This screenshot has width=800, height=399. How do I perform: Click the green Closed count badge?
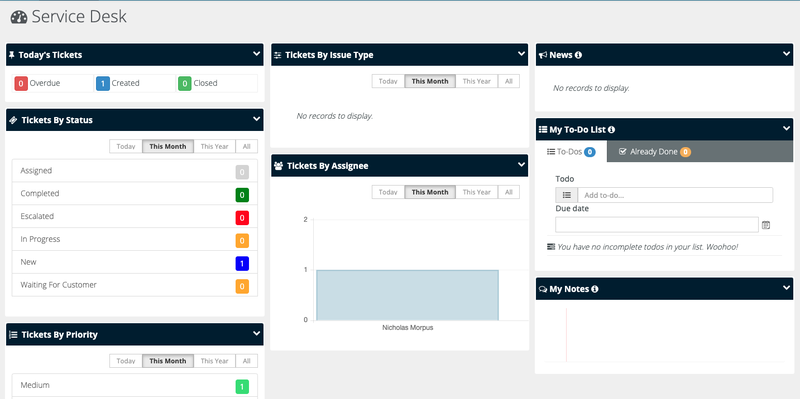pos(185,83)
